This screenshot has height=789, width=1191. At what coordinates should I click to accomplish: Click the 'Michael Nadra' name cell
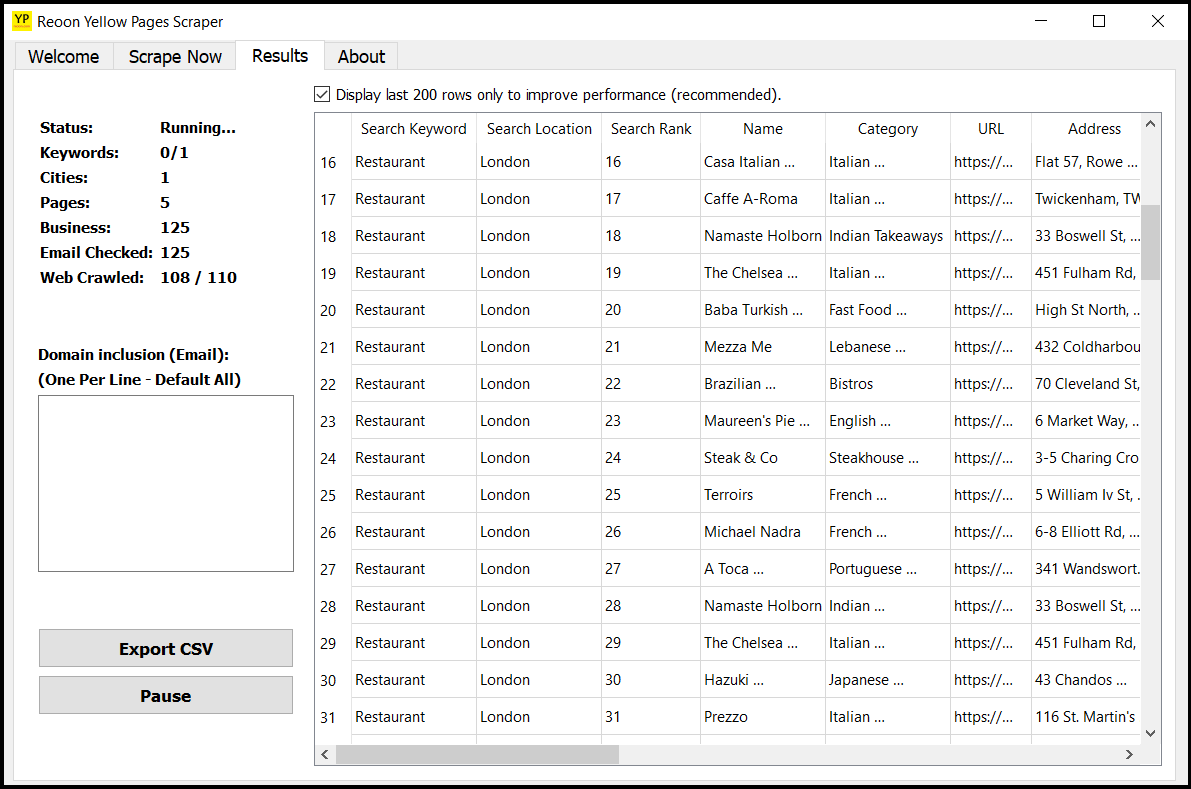[763, 532]
